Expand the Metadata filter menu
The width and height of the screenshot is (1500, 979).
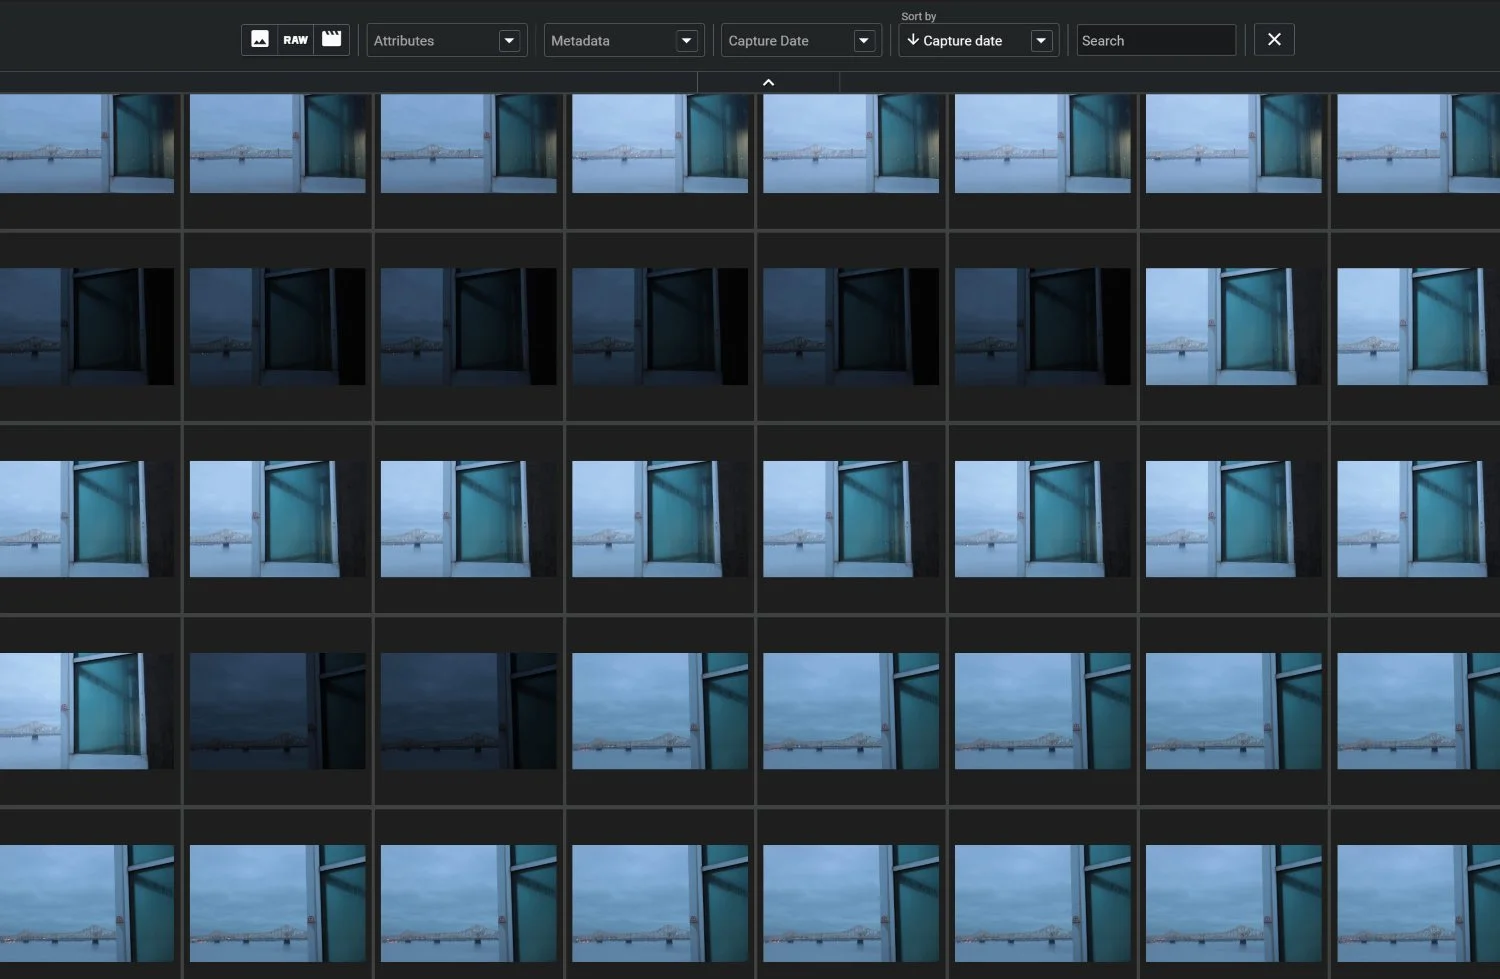[x=622, y=40]
